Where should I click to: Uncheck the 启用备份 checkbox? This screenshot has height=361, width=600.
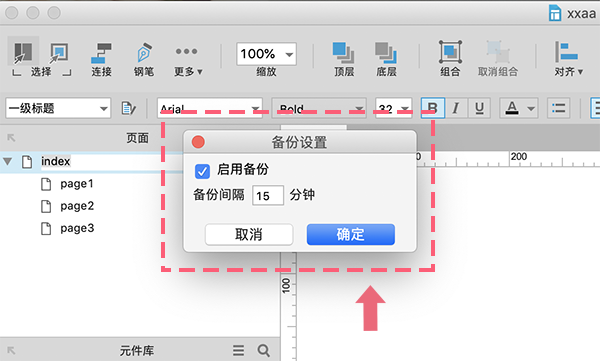(x=202, y=171)
